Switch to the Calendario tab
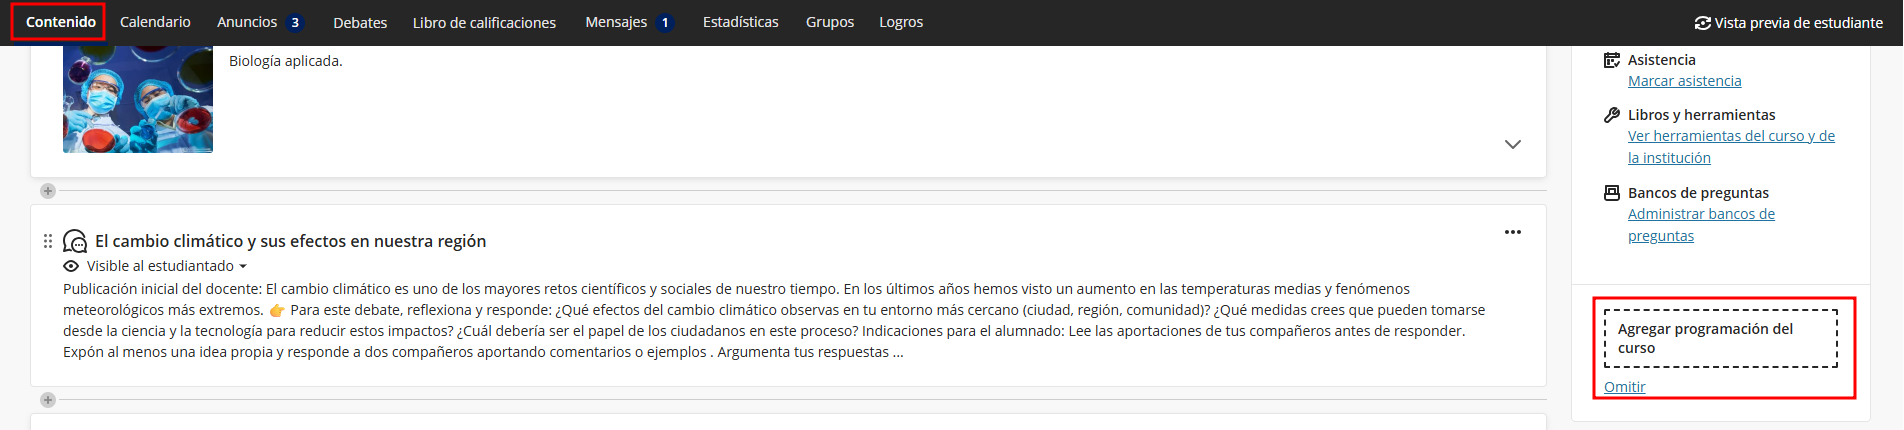The height and width of the screenshot is (430, 1904). click(155, 22)
